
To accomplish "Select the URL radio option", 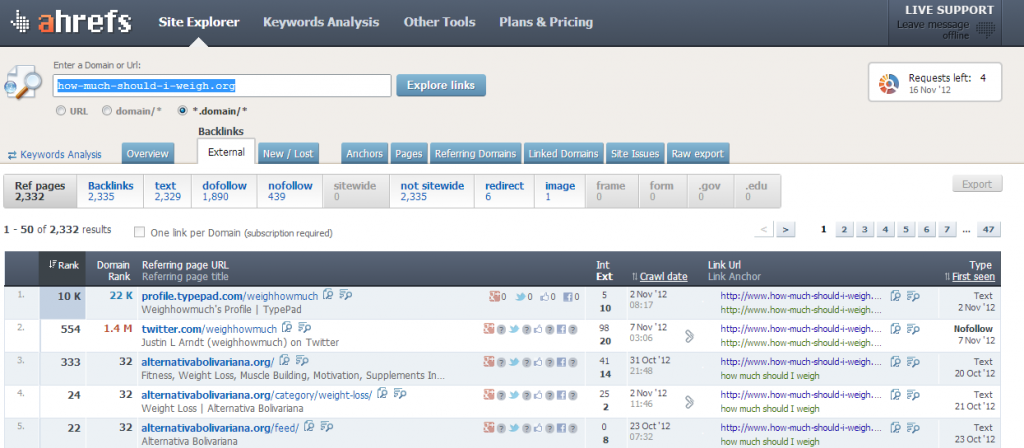I will pos(61,111).
